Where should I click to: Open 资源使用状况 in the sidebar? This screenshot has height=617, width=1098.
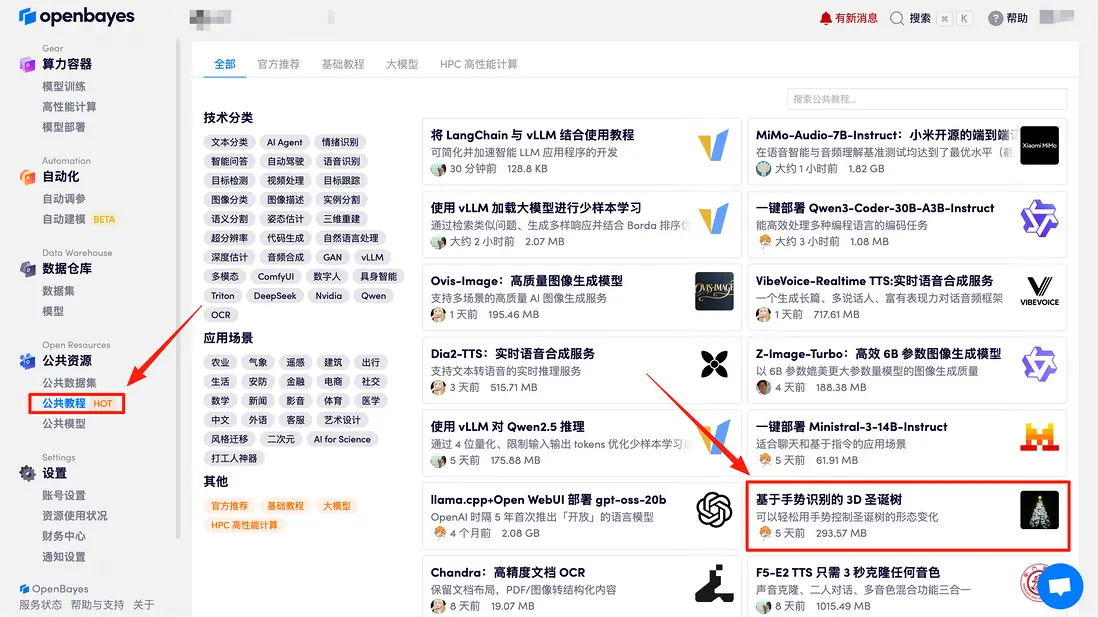74,516
